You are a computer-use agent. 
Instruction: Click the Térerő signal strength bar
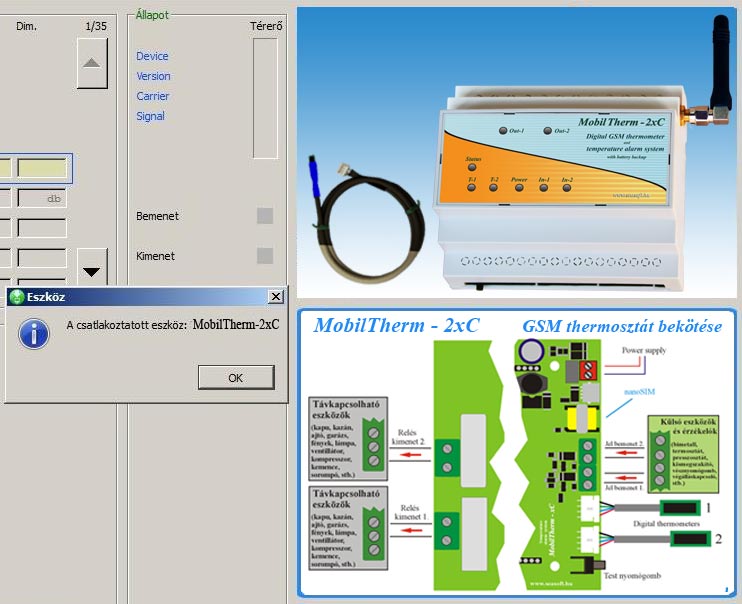point(265,98)
